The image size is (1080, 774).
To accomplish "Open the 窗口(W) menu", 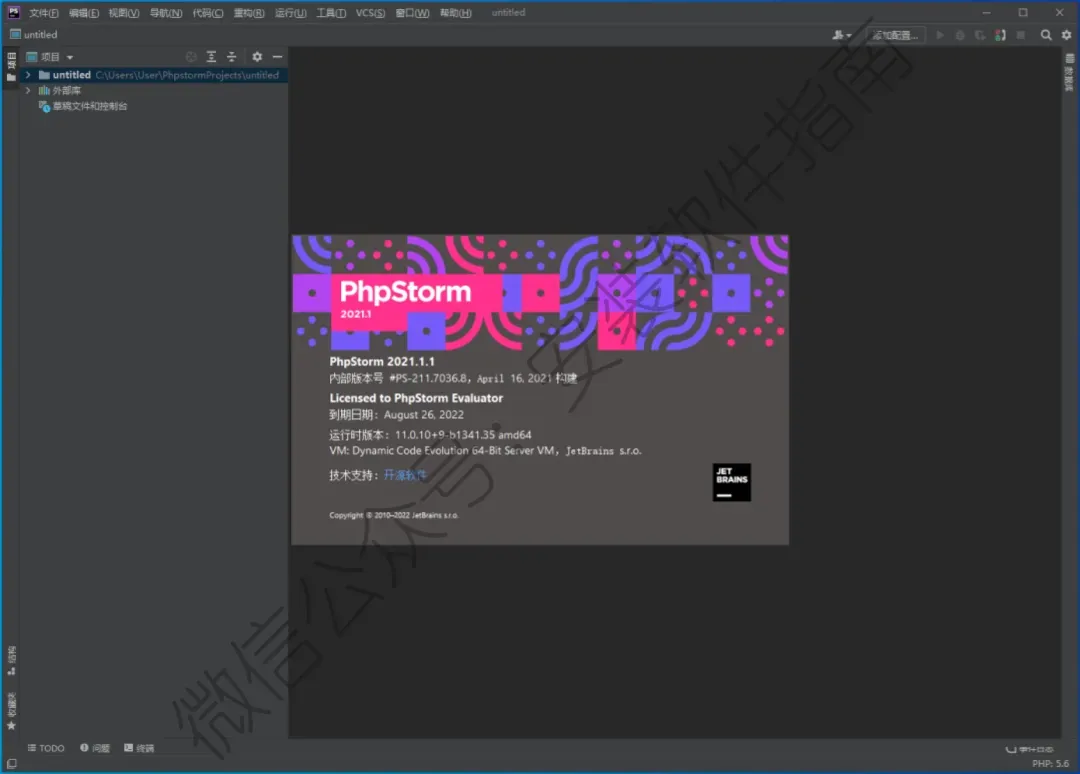I will pos(413,13).
